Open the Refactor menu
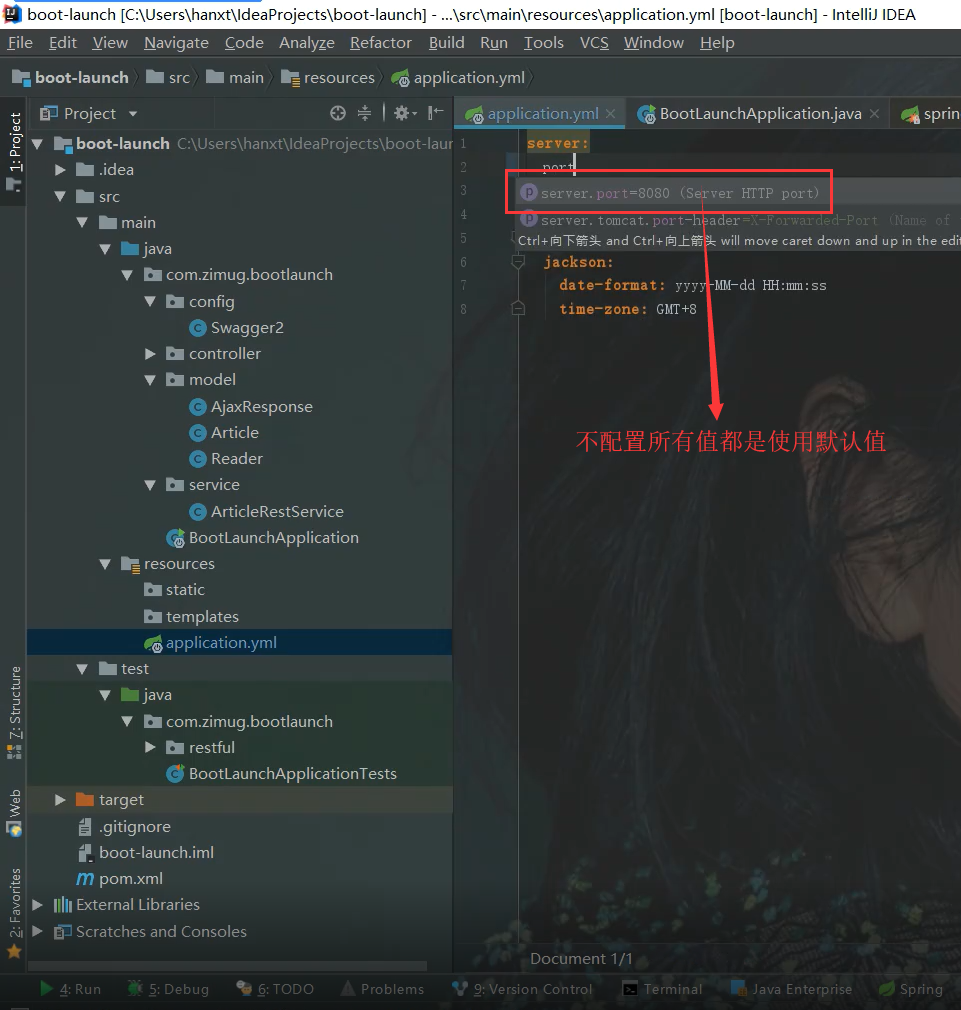The image size is (961, 1010). tap(381, 43)
